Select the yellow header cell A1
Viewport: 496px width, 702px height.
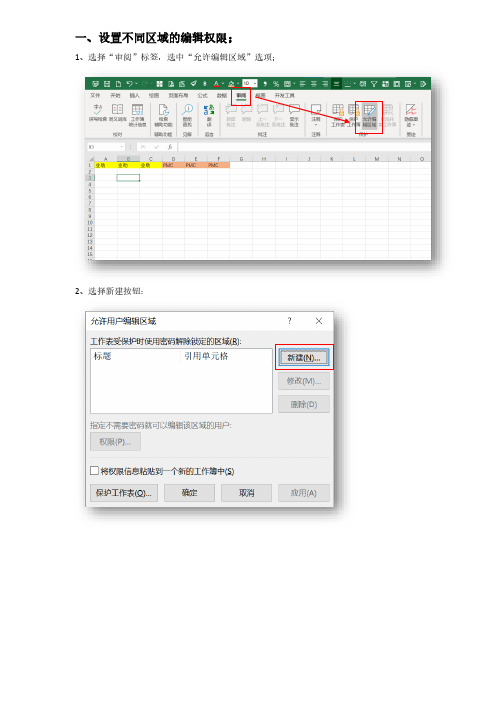(106, 165)
